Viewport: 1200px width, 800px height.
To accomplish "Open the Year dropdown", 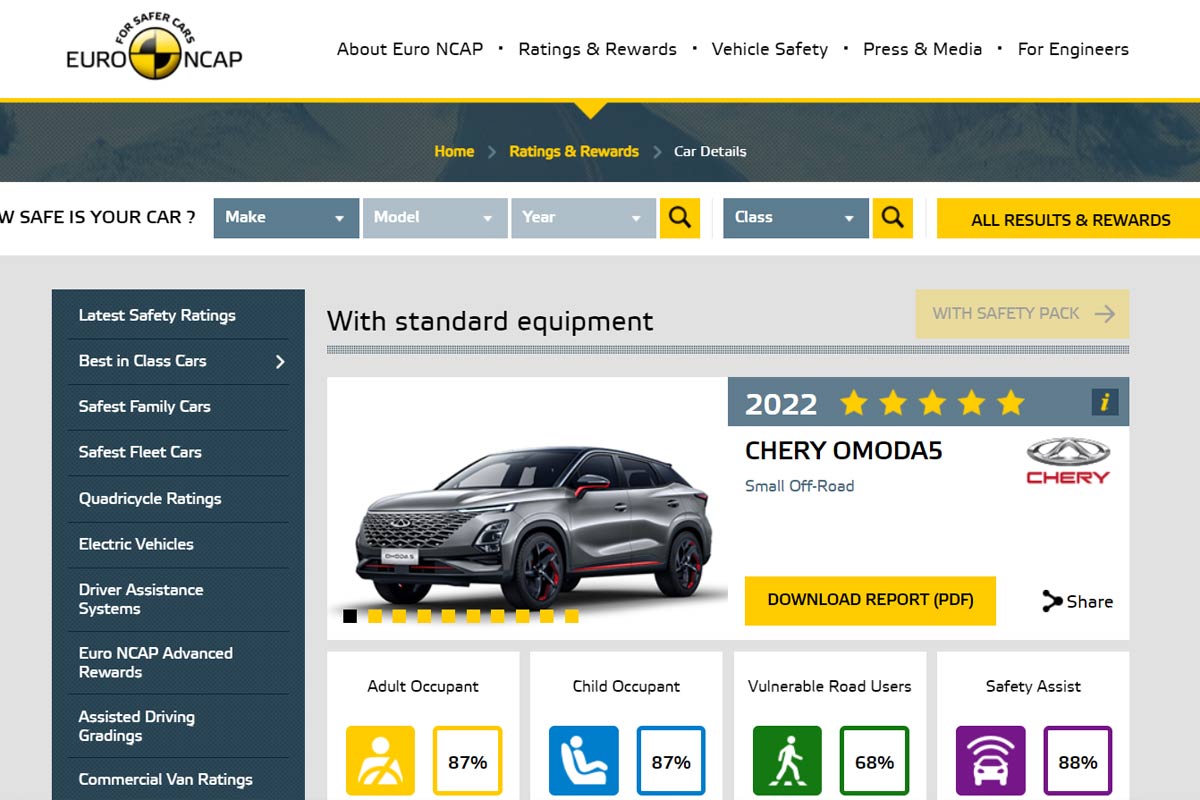I will pos(583,218).
